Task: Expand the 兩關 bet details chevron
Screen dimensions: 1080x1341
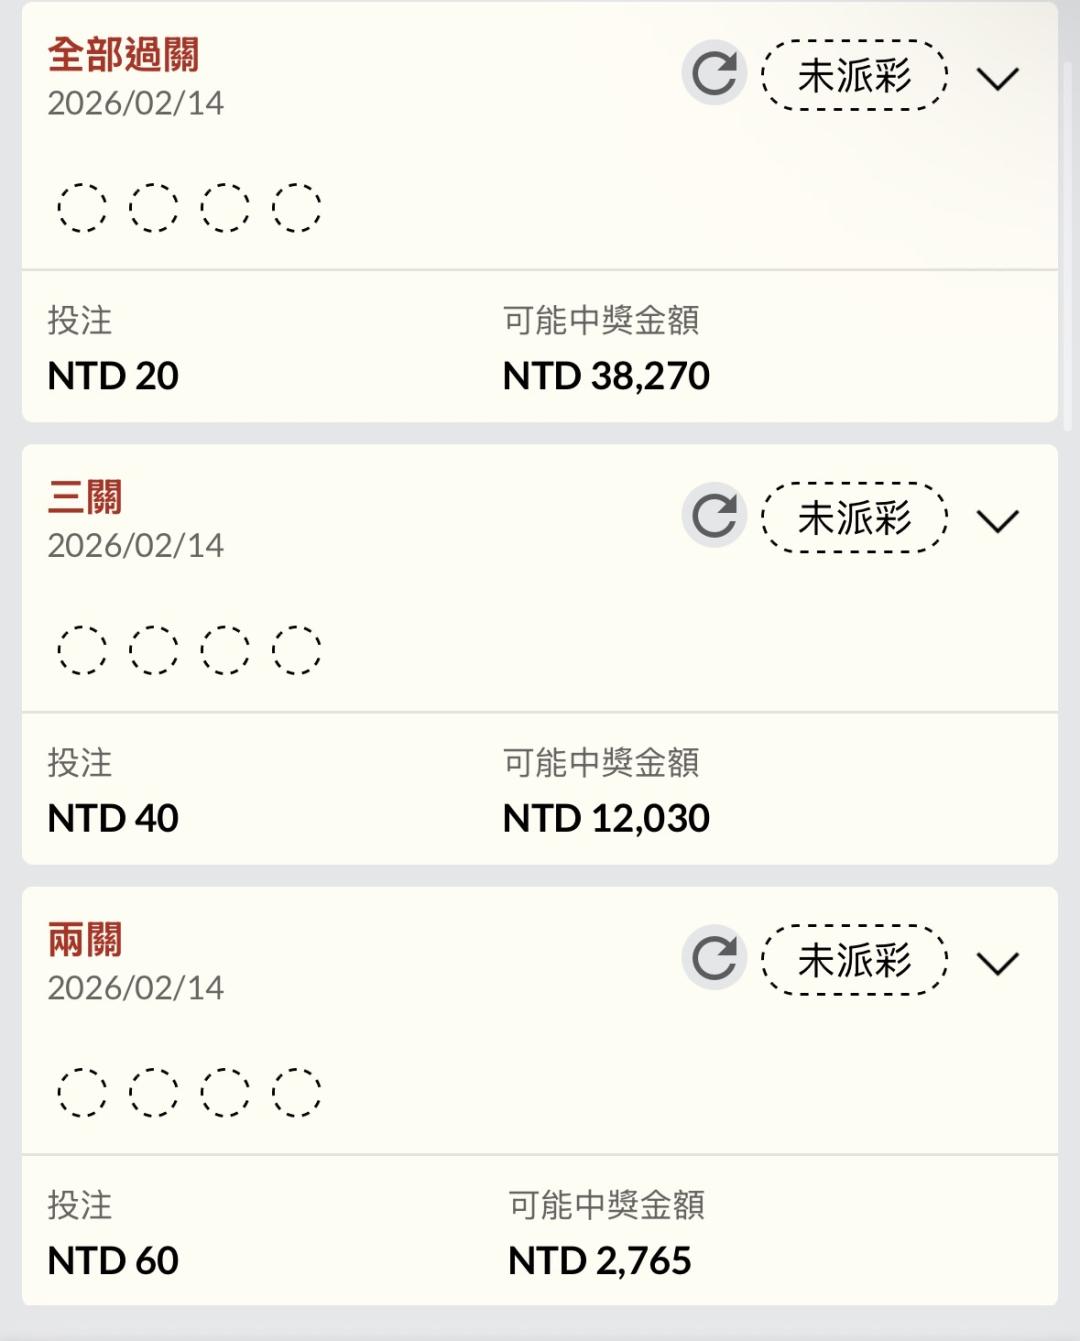Action: click(997, 962)
